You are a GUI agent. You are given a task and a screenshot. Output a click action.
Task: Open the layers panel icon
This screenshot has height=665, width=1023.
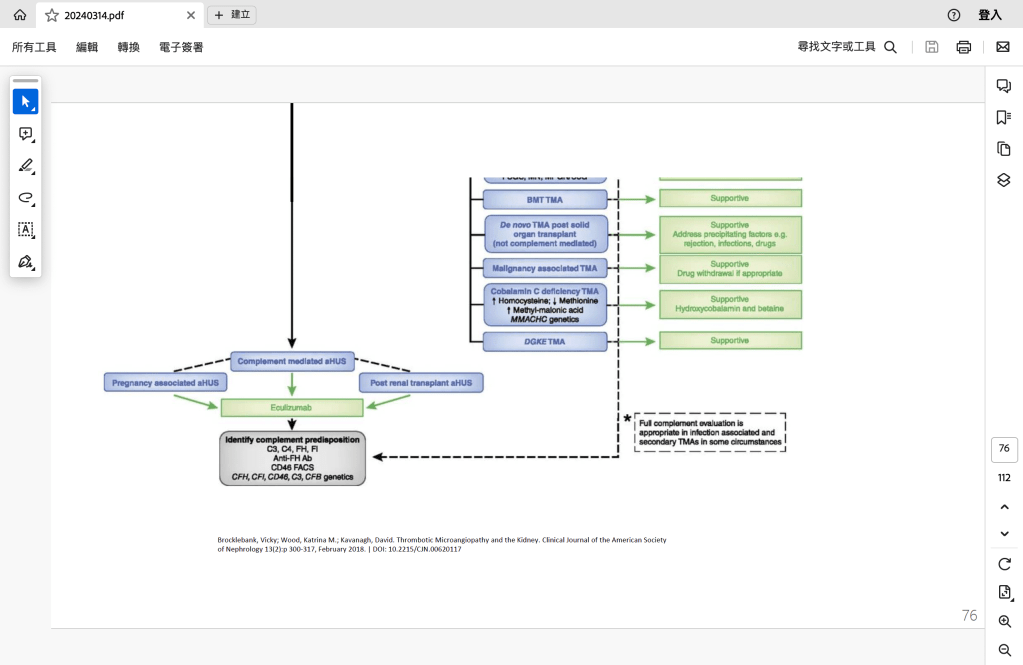1004,180
